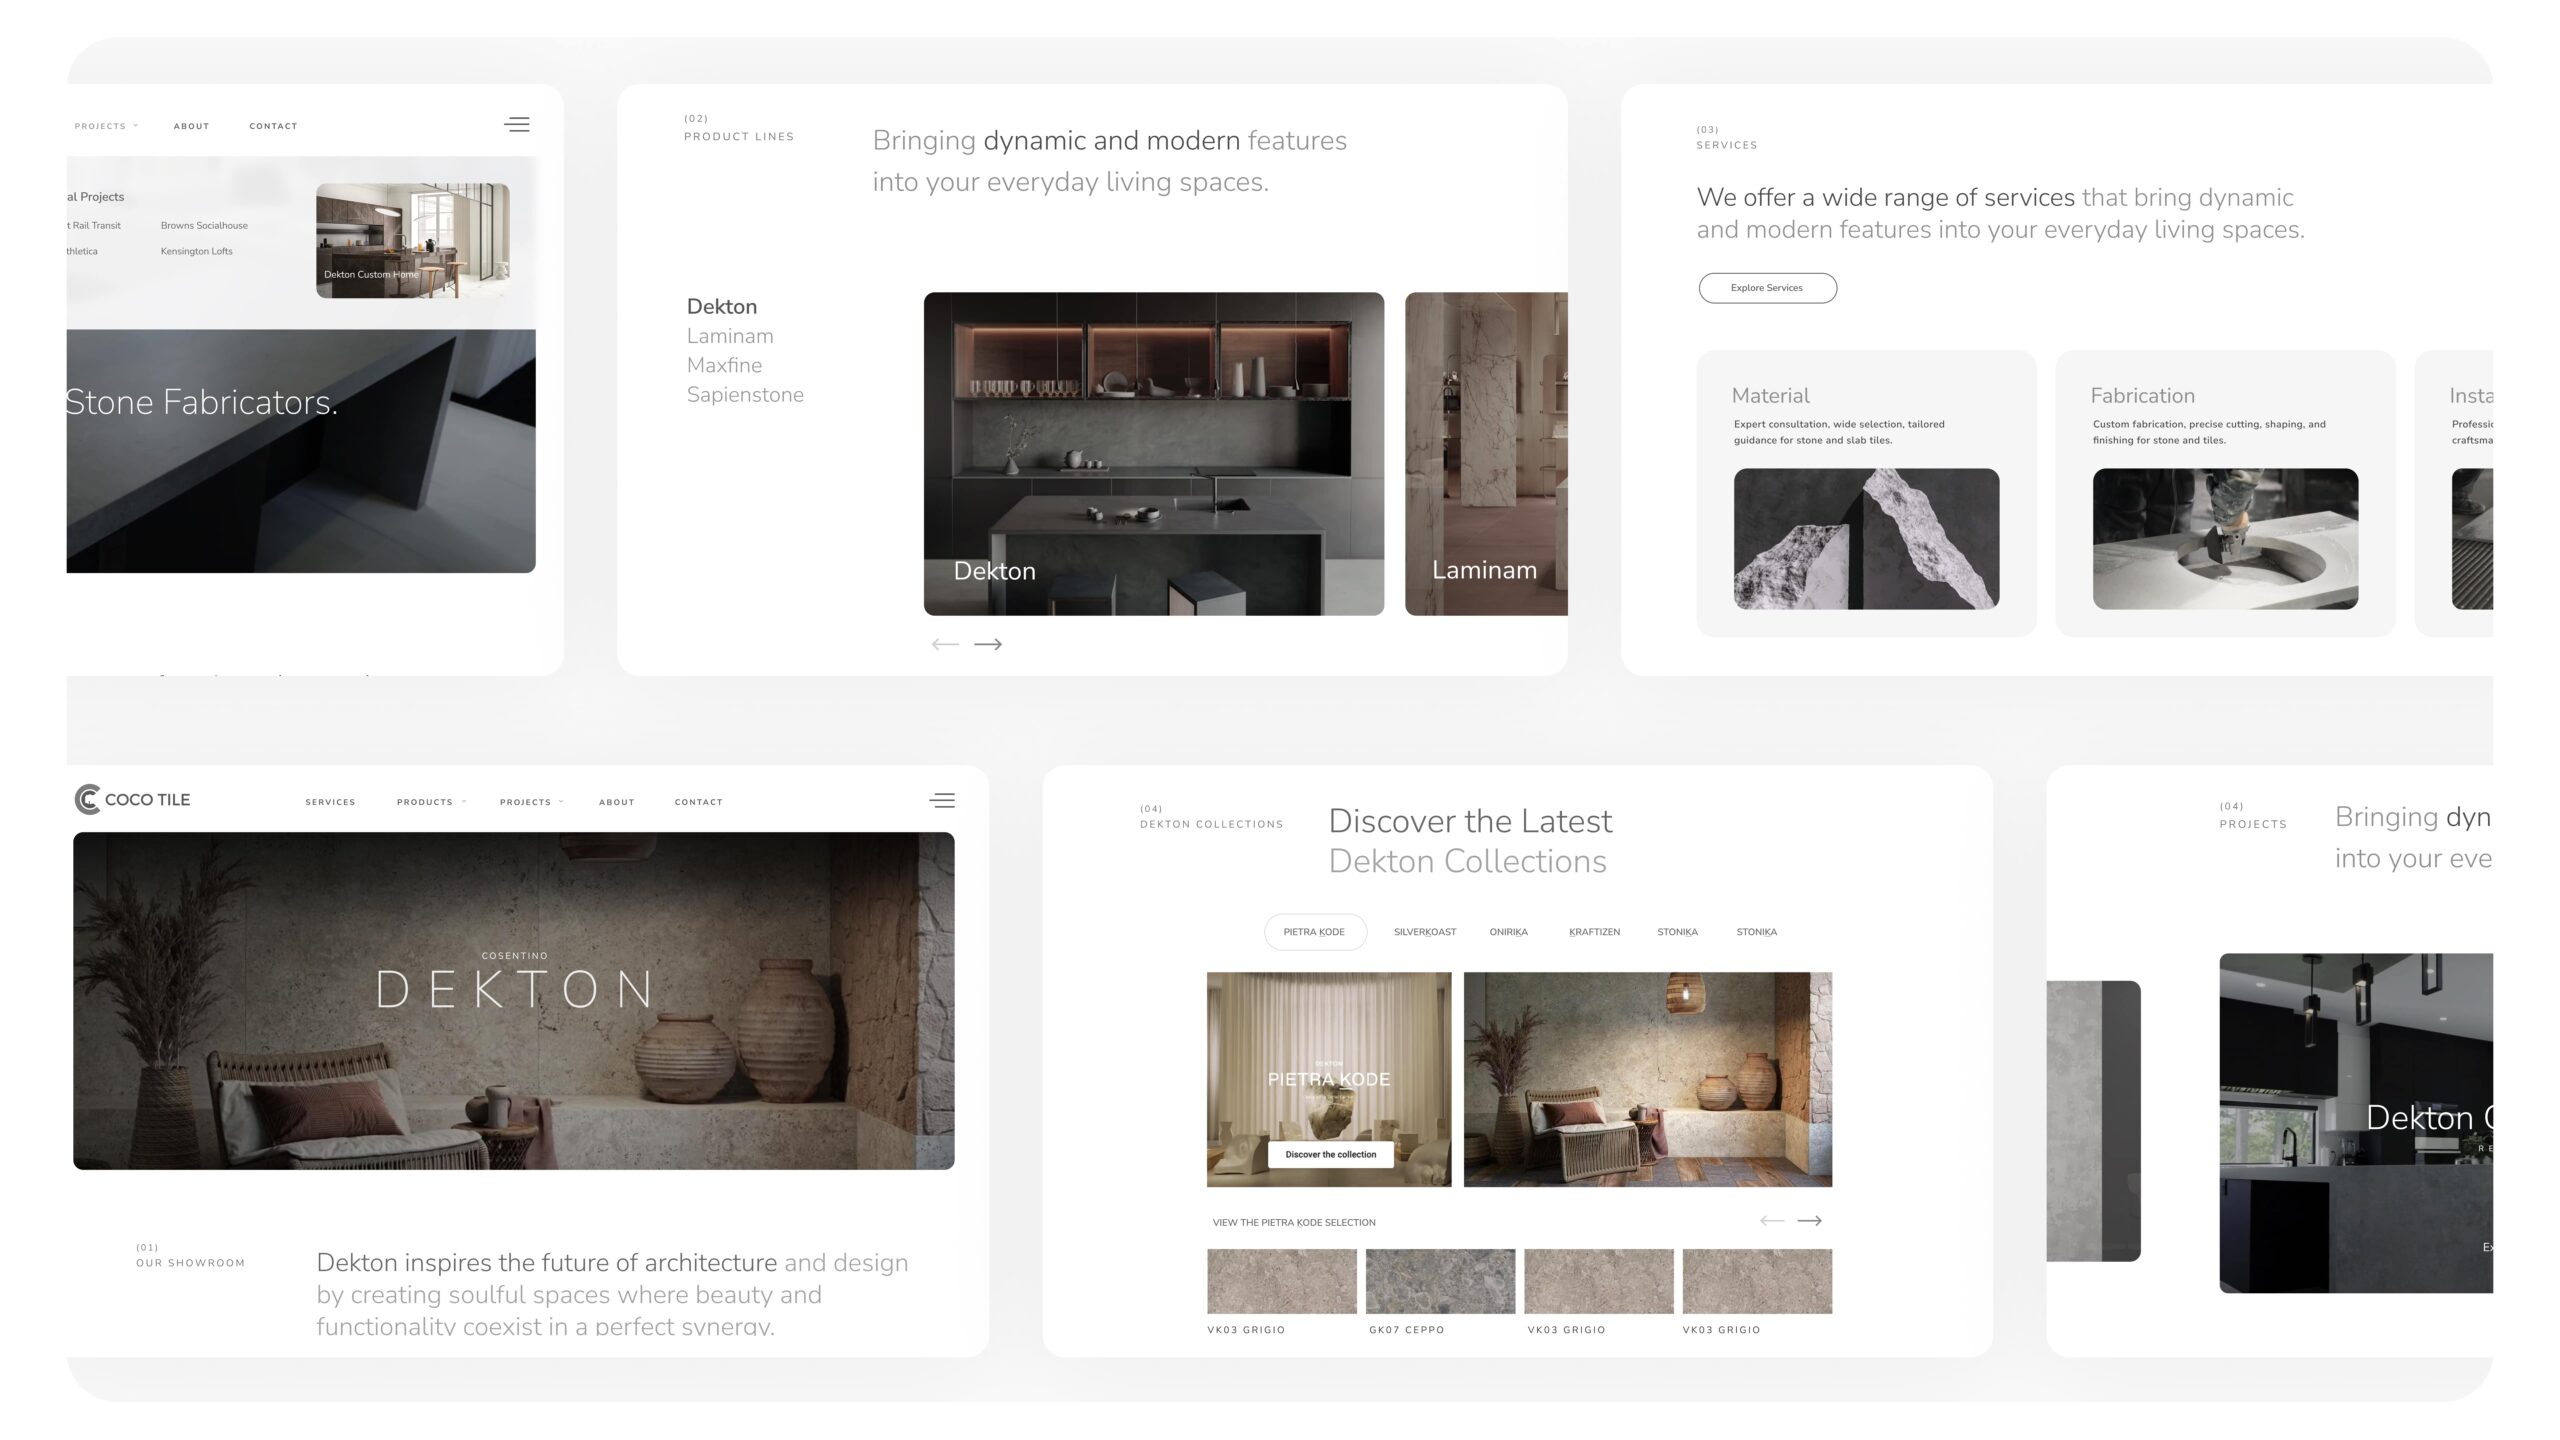Screen dimensions: 2560x1440
Task: Click Coco Tile logo icon
Action: click(x=87, y=799)
